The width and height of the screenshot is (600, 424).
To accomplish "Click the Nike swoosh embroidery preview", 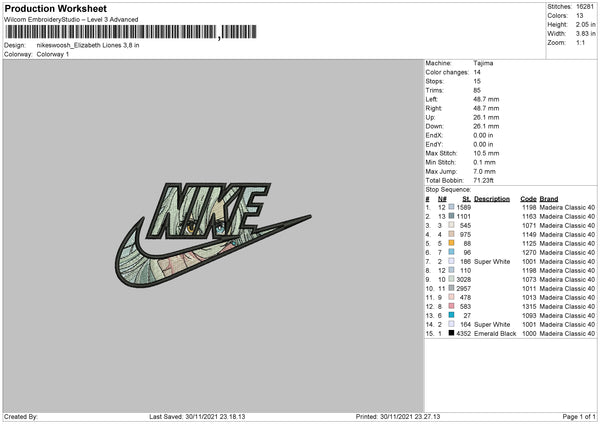I will 213,235.
